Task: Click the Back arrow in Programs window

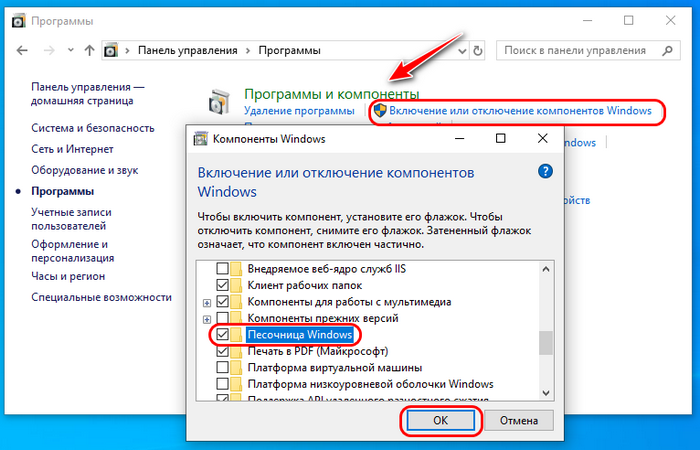Action: [x=22, y=51]
